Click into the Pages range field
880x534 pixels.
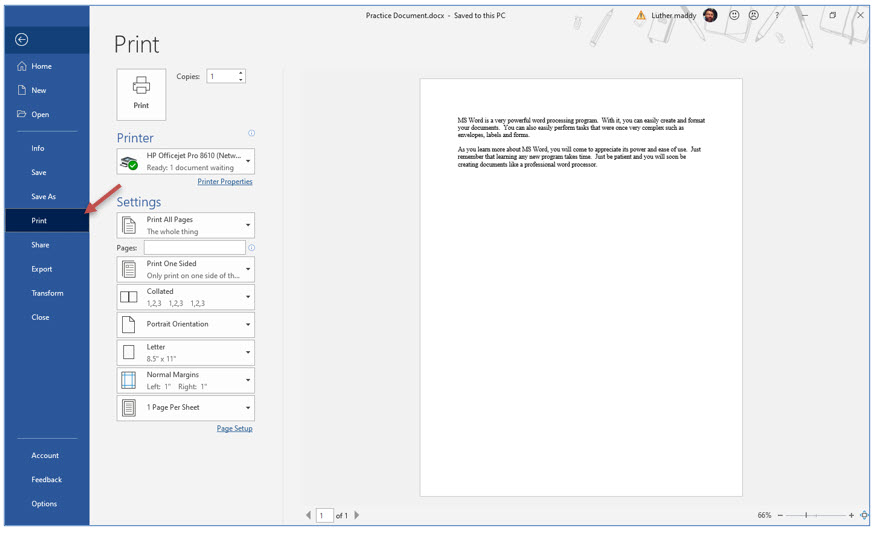pos(195,249)
